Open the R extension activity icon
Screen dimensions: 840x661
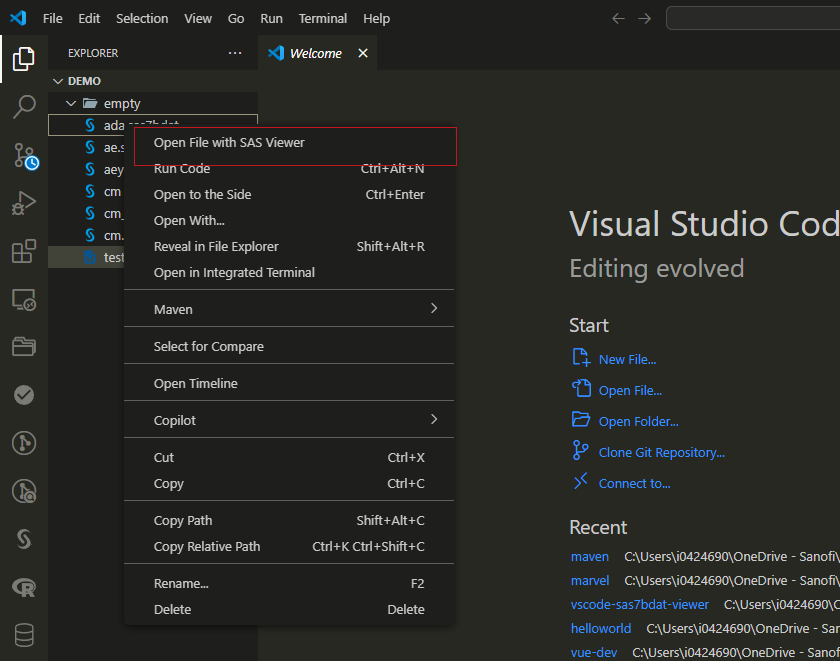tap(24, 588)
